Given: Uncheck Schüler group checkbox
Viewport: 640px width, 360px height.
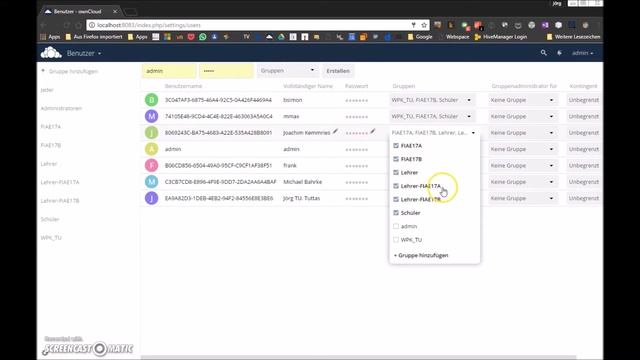Looking at the screenshot, I should (x=396, y=213).
